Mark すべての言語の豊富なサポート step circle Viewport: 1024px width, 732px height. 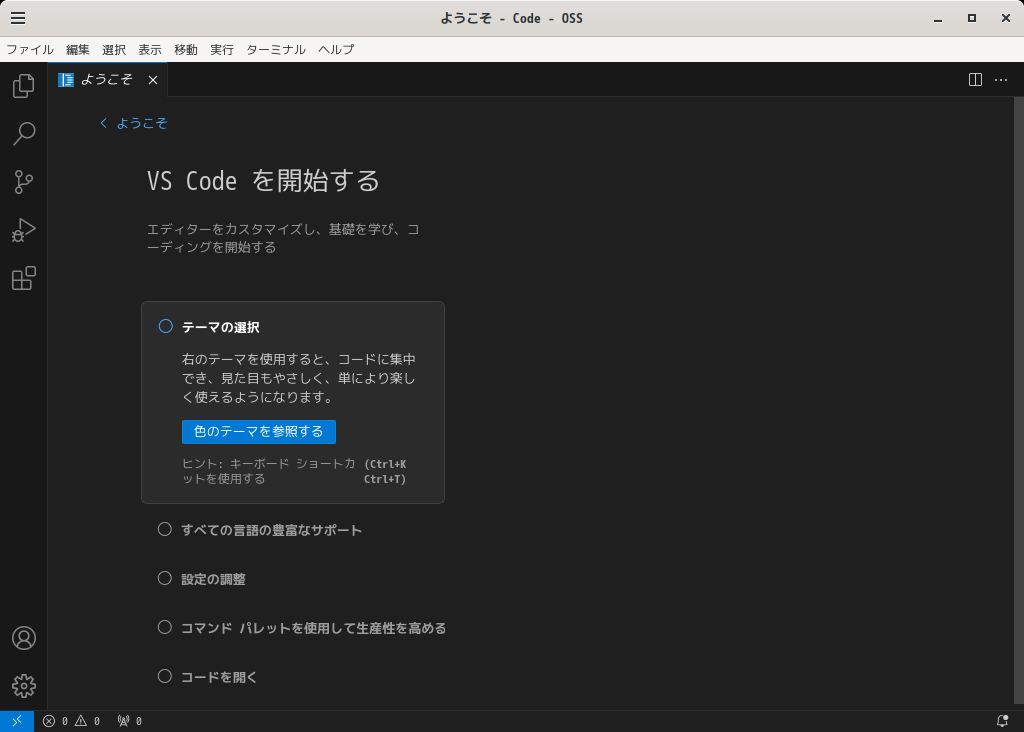[x=165, y=529]
